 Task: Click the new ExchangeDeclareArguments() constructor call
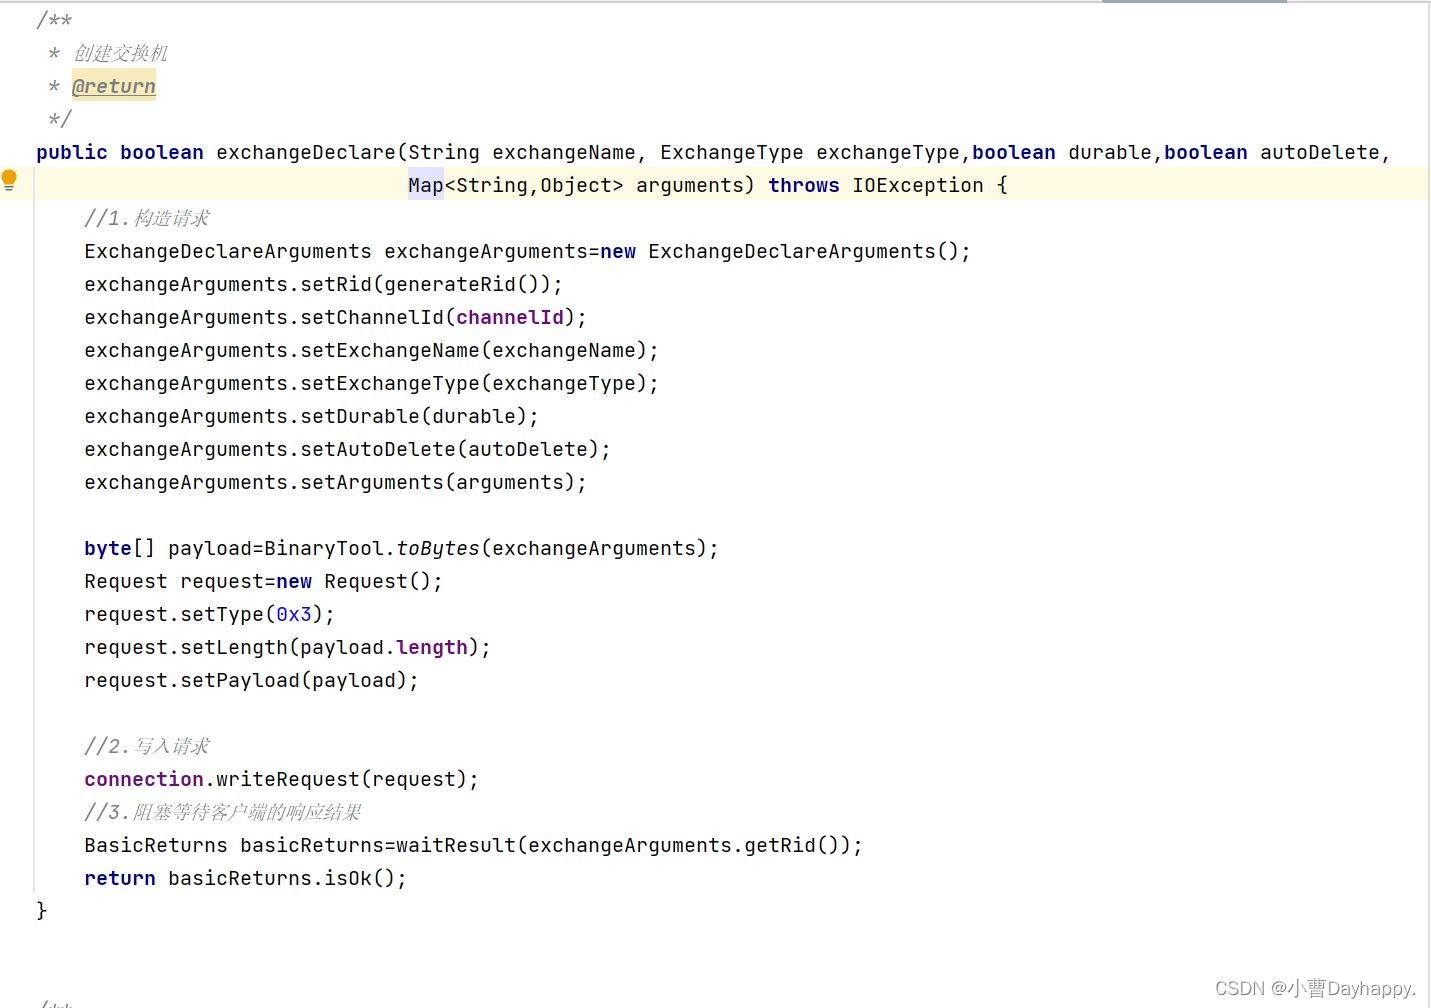pyautogui.click(x=780, y=251)
